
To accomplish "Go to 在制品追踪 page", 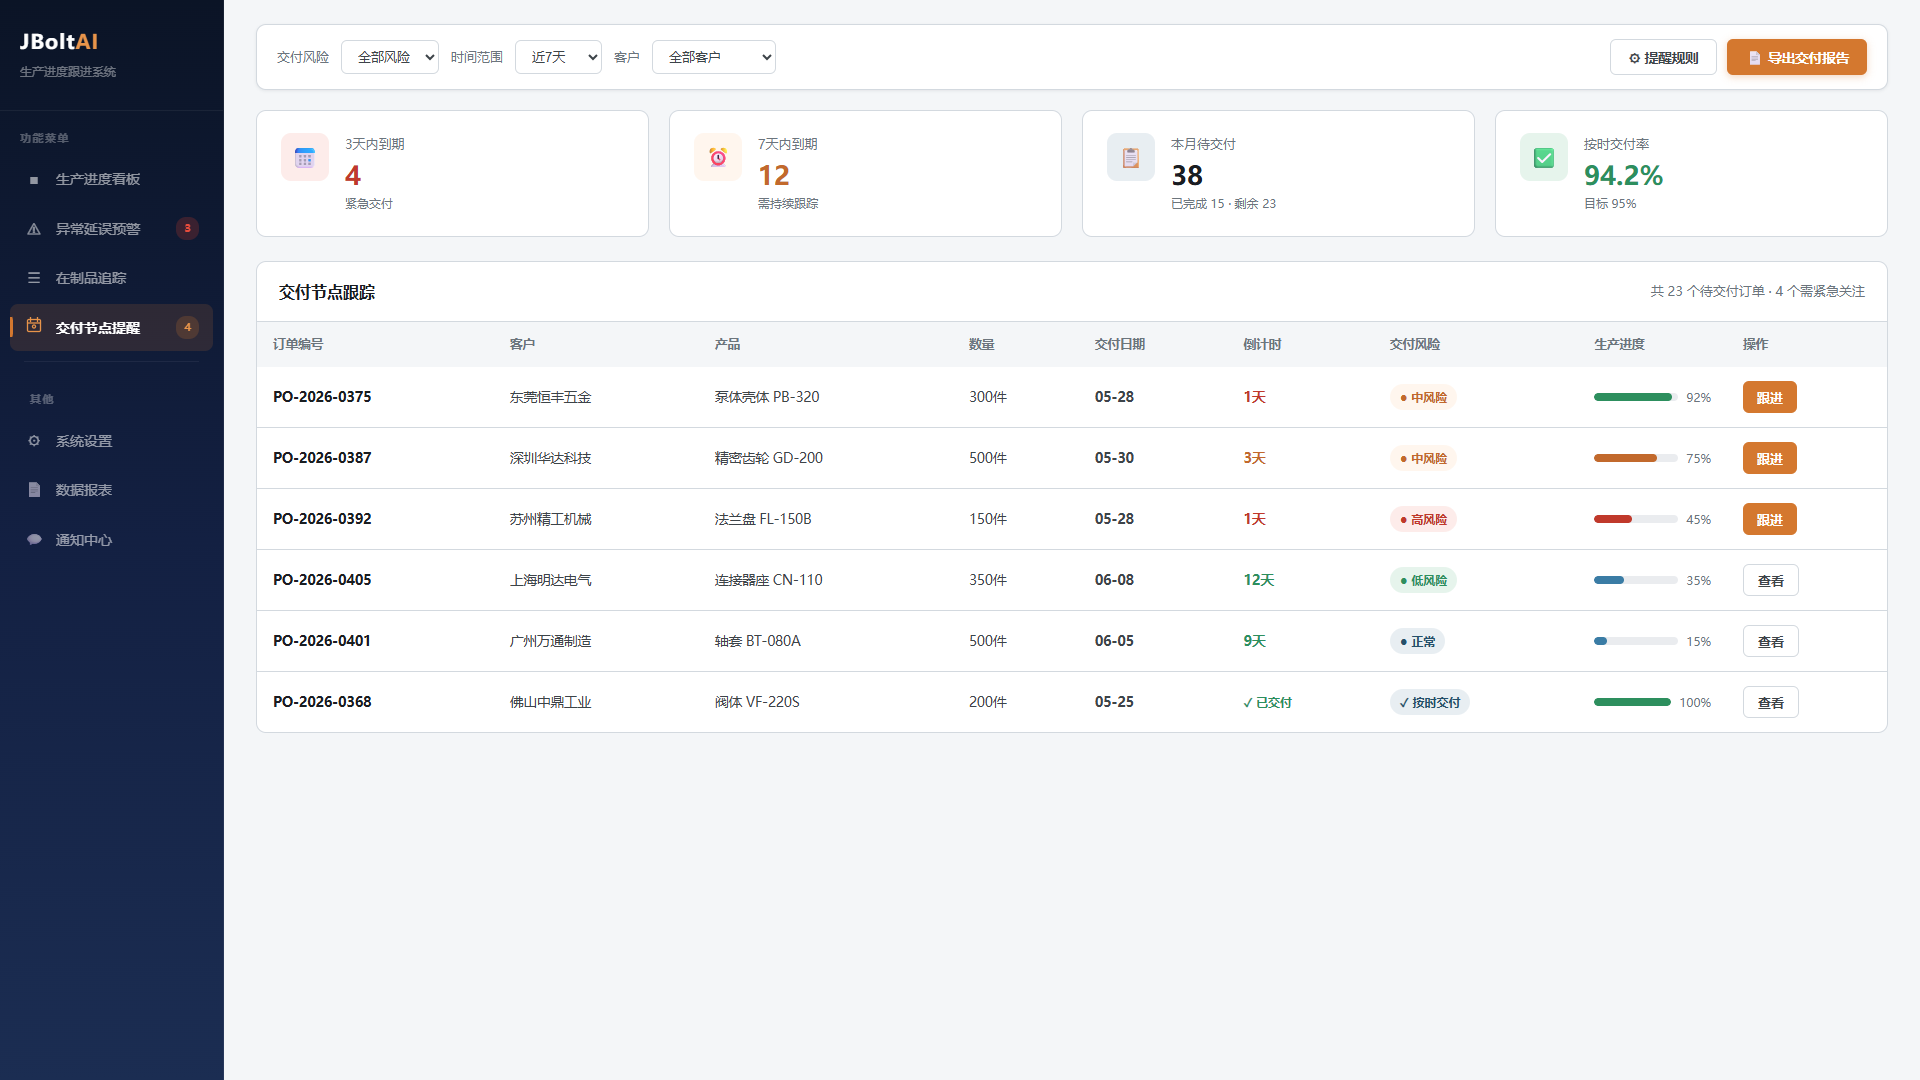I will pyautogui.click(x=111, y=278).
